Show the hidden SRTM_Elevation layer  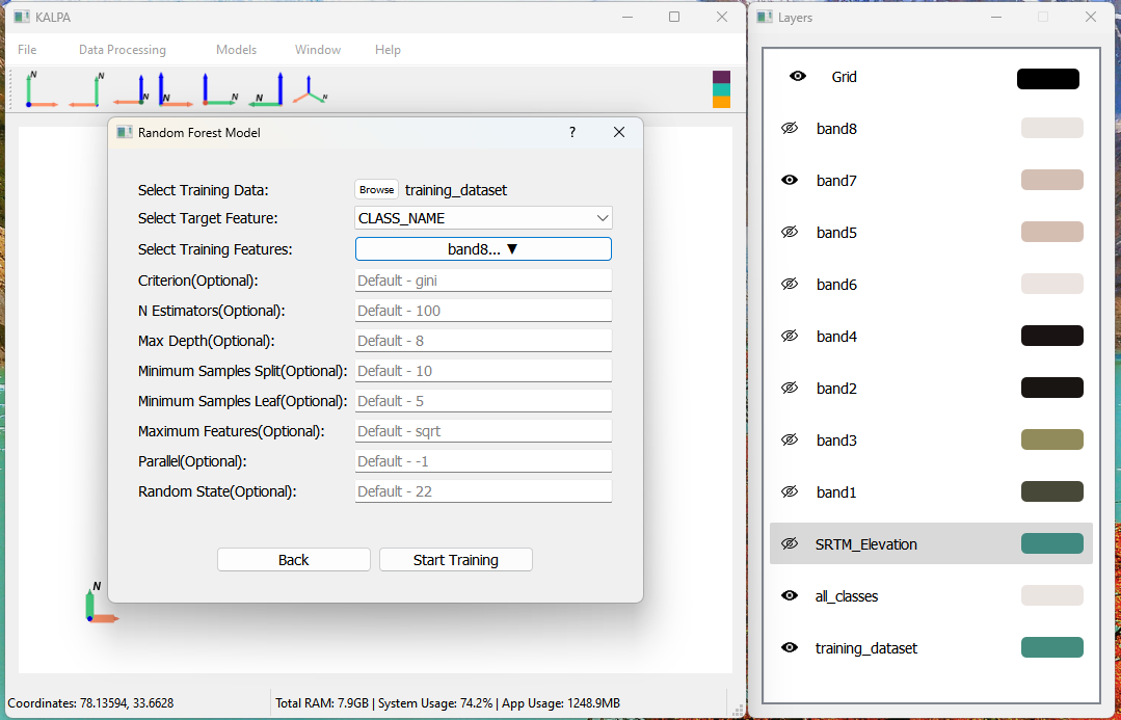click(789, 544)
